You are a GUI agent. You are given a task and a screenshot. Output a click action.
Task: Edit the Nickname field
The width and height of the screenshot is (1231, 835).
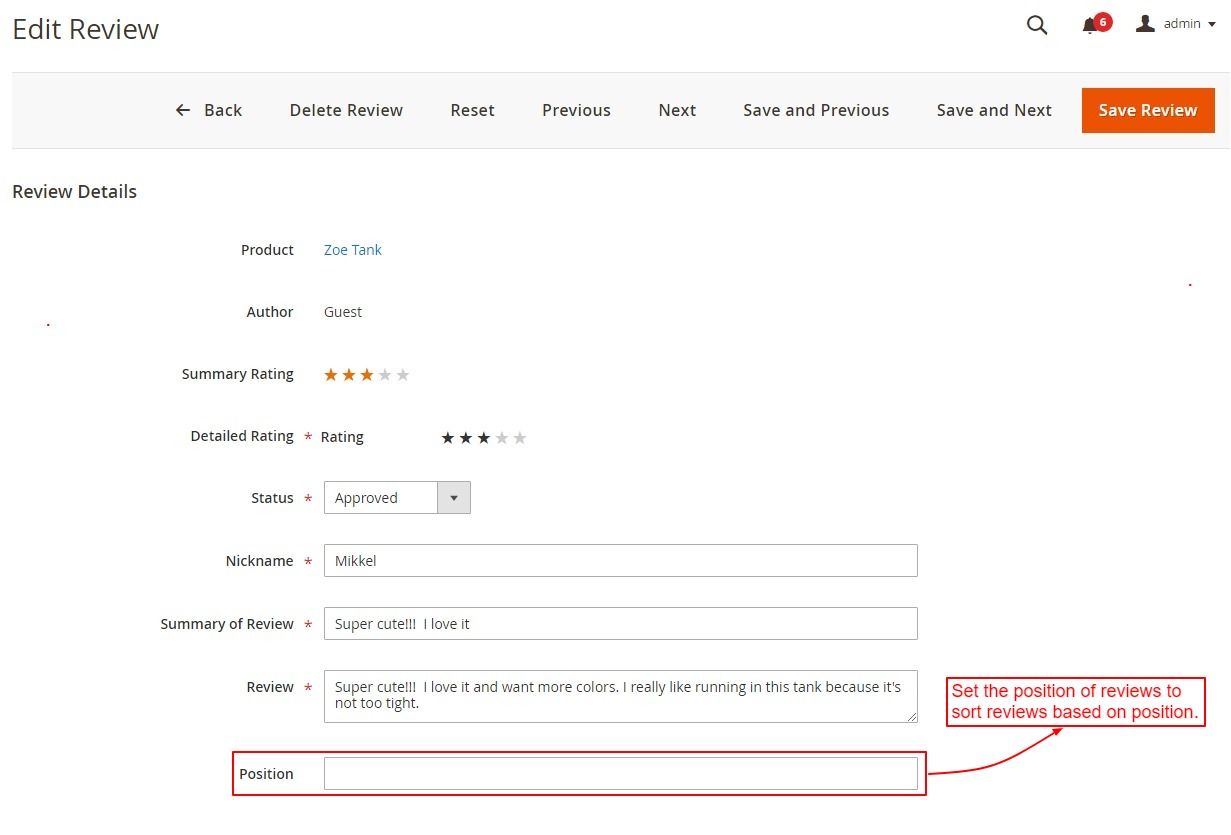pos(620,560)
